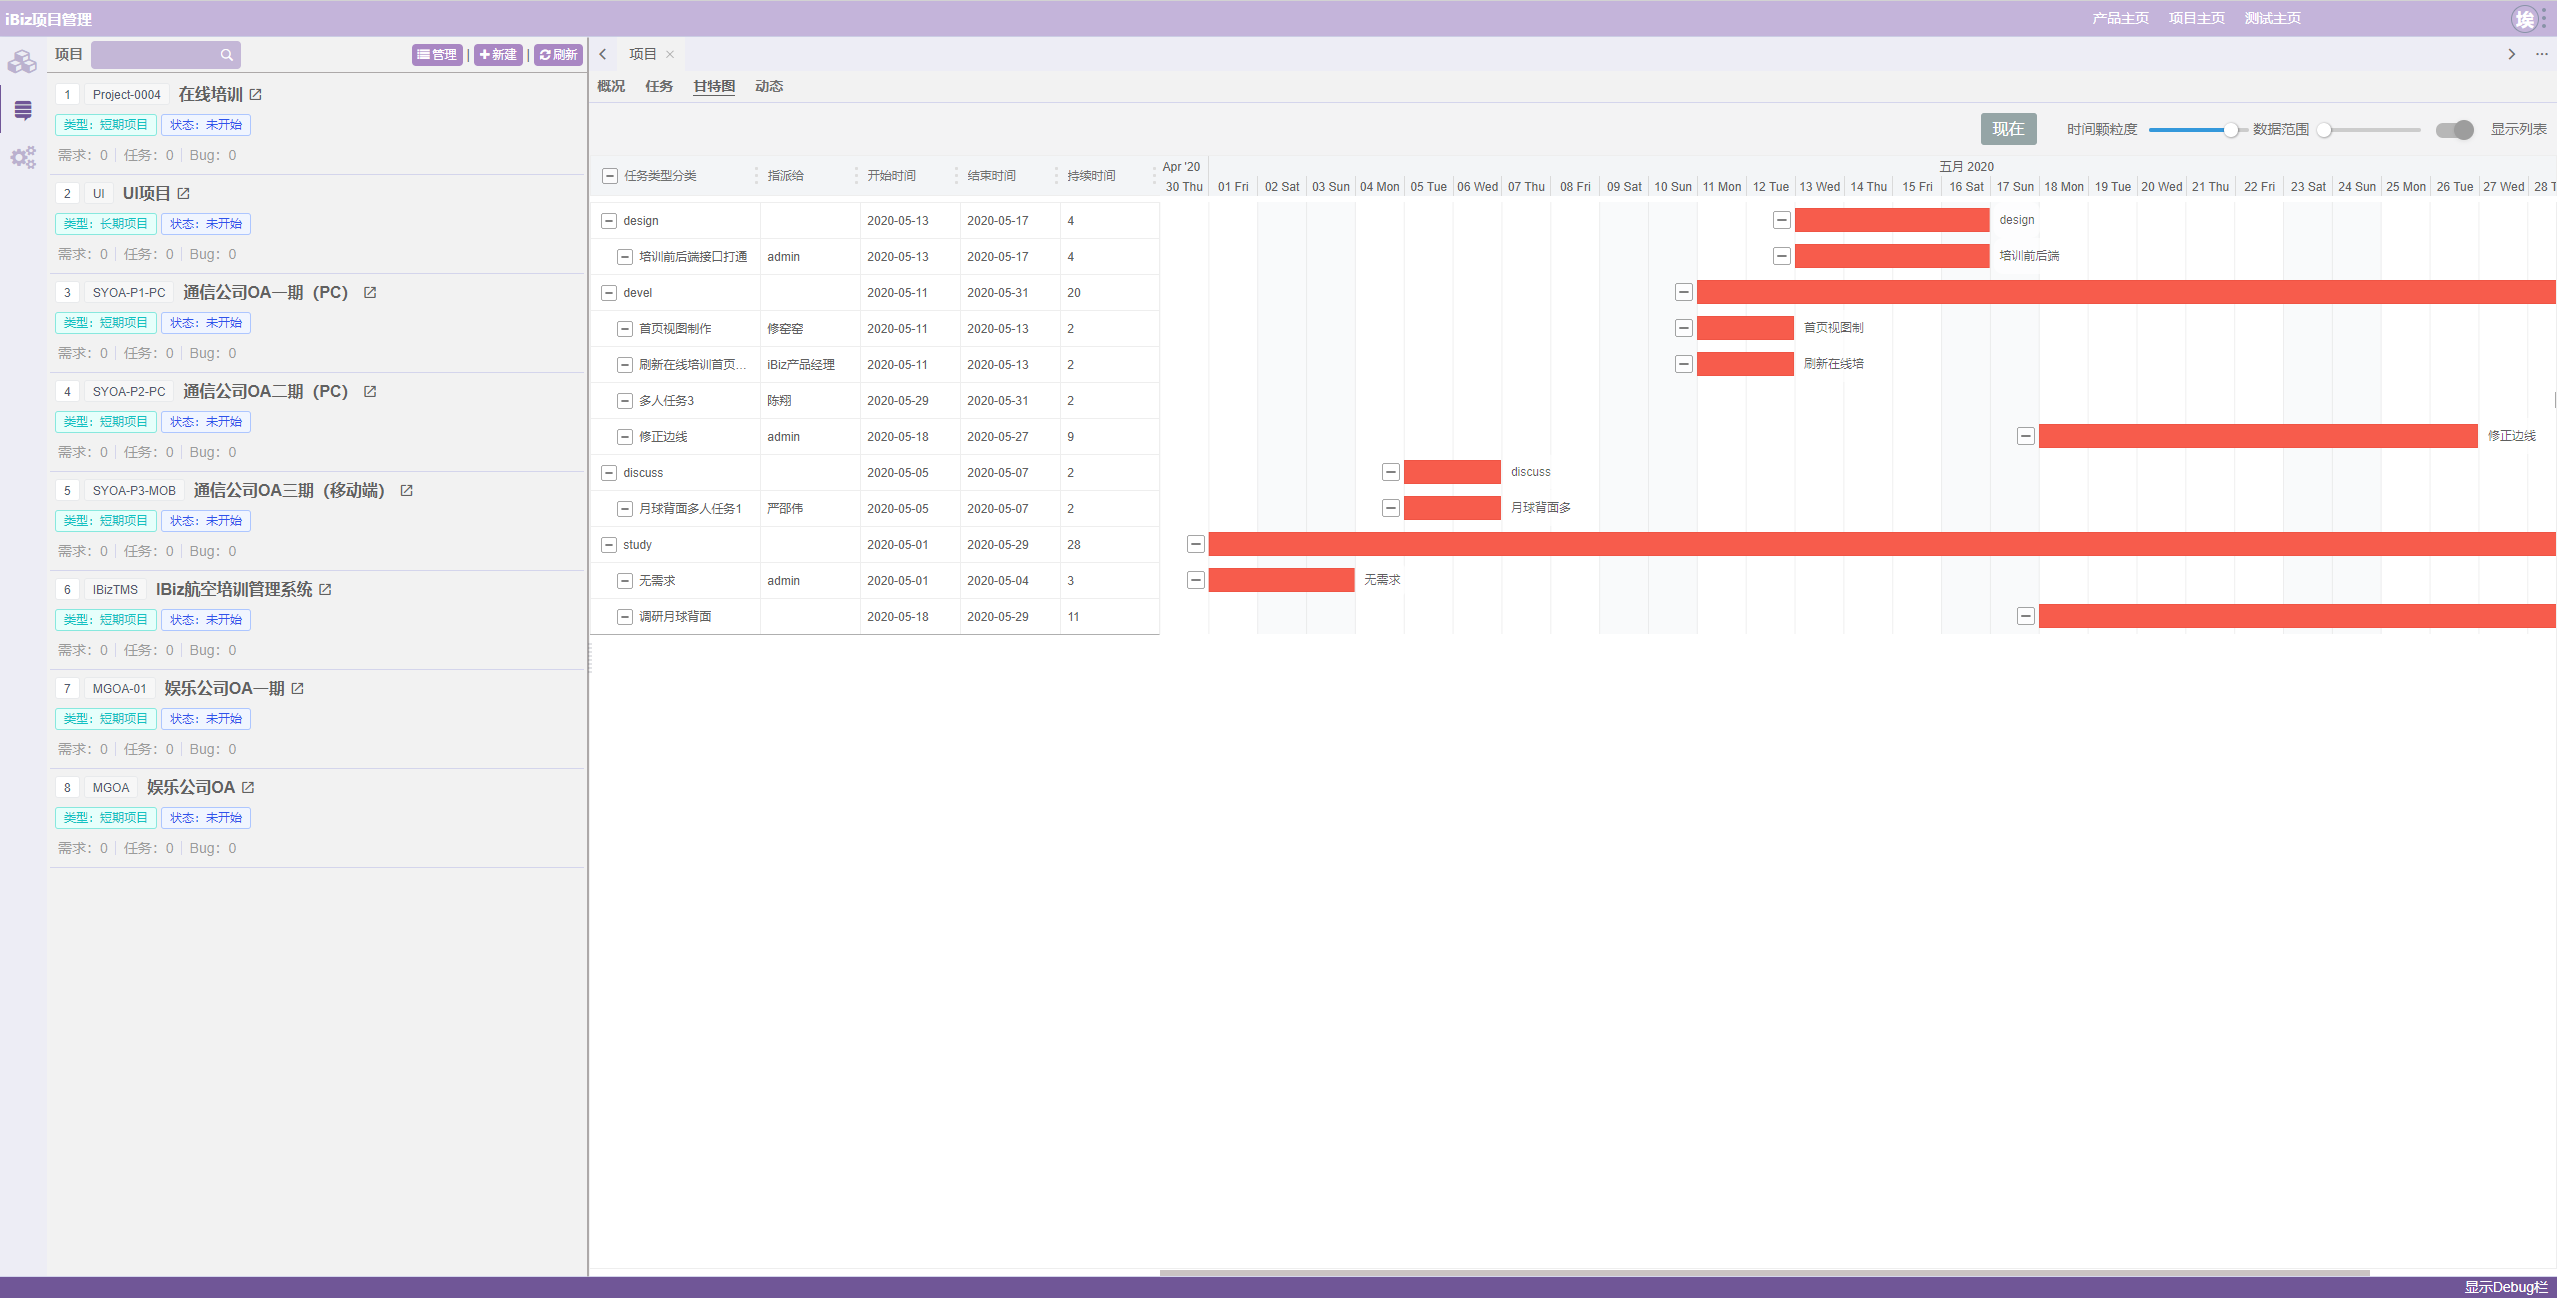
Task: Select the 项目 page tab
Action: click(x=642, y=55)
